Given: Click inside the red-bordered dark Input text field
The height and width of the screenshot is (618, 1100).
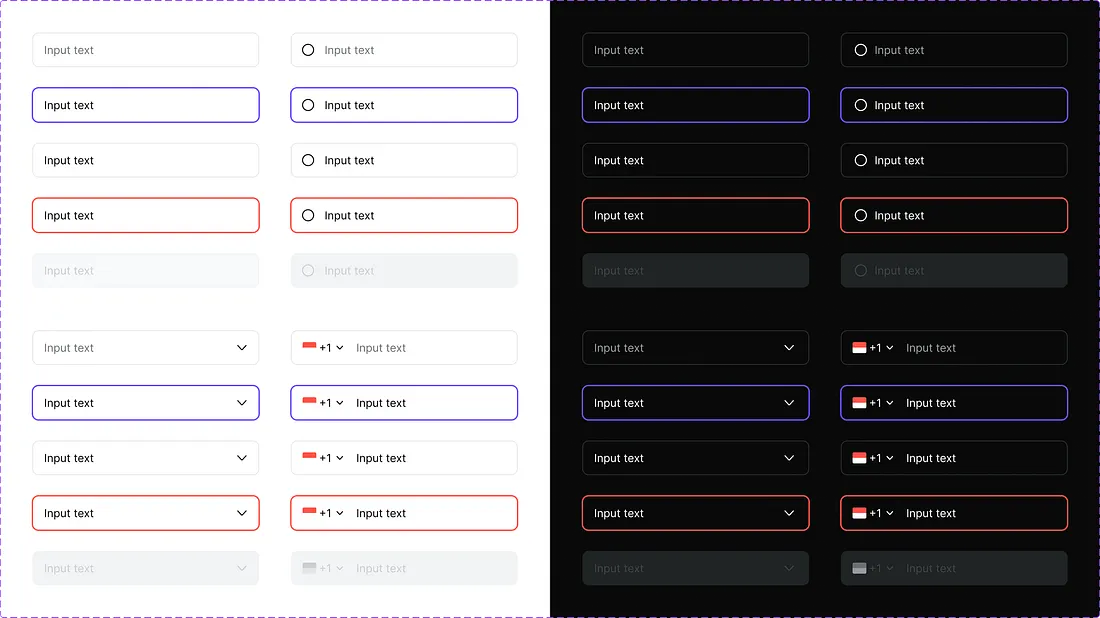Looking at the screenshot, I should [695, 215].
